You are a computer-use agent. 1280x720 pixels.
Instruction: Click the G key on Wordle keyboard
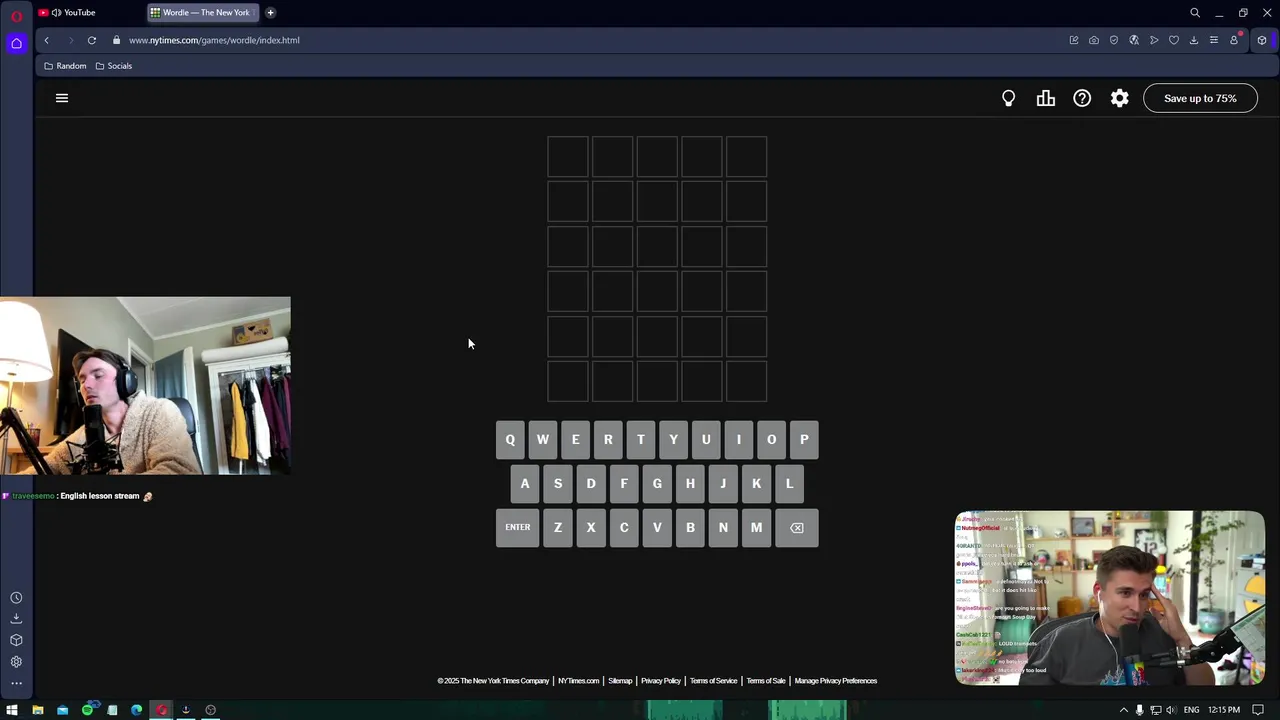(x=657, y=484)
